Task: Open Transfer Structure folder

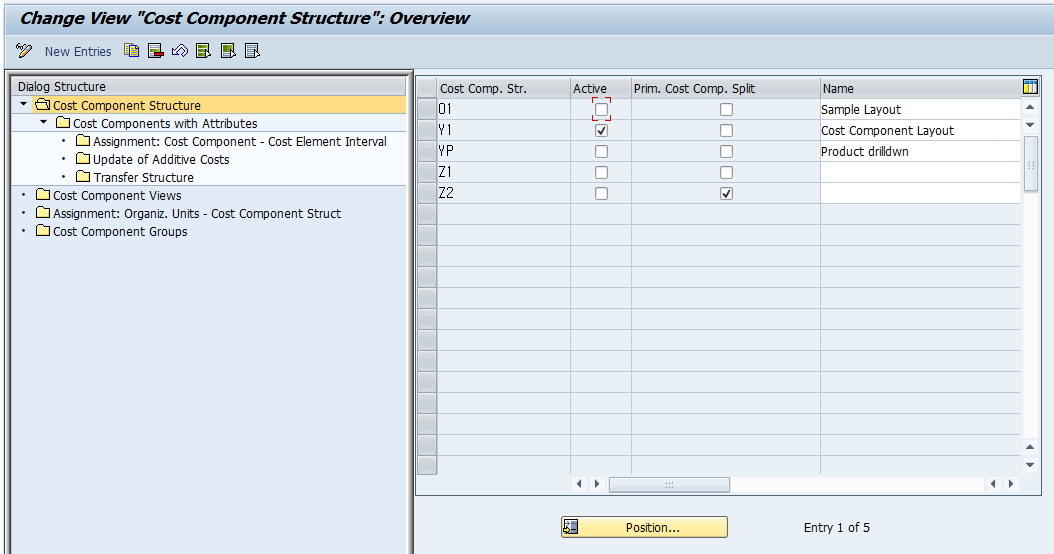Action: click(143, 177)
